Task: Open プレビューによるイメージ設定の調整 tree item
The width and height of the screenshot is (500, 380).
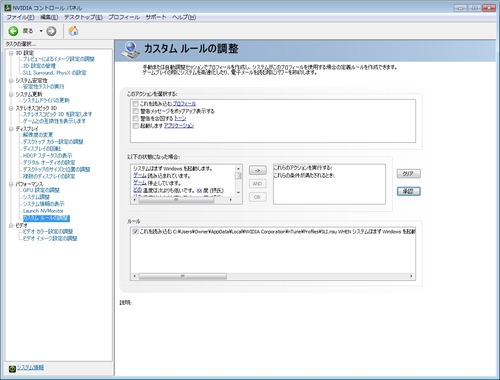Action: (59, 59)
